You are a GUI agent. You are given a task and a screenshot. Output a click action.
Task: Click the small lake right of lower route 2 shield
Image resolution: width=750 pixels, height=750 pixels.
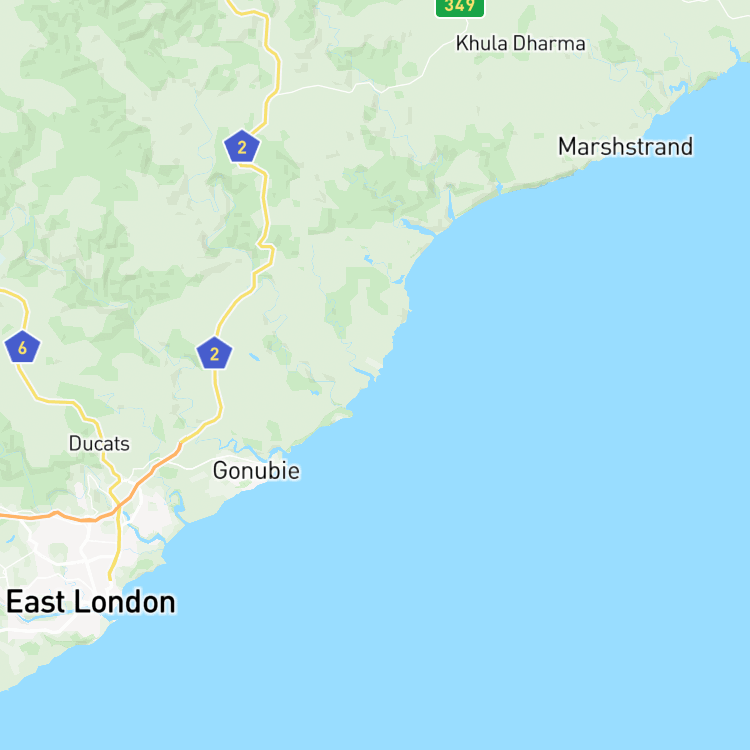[x=254, y=357]
